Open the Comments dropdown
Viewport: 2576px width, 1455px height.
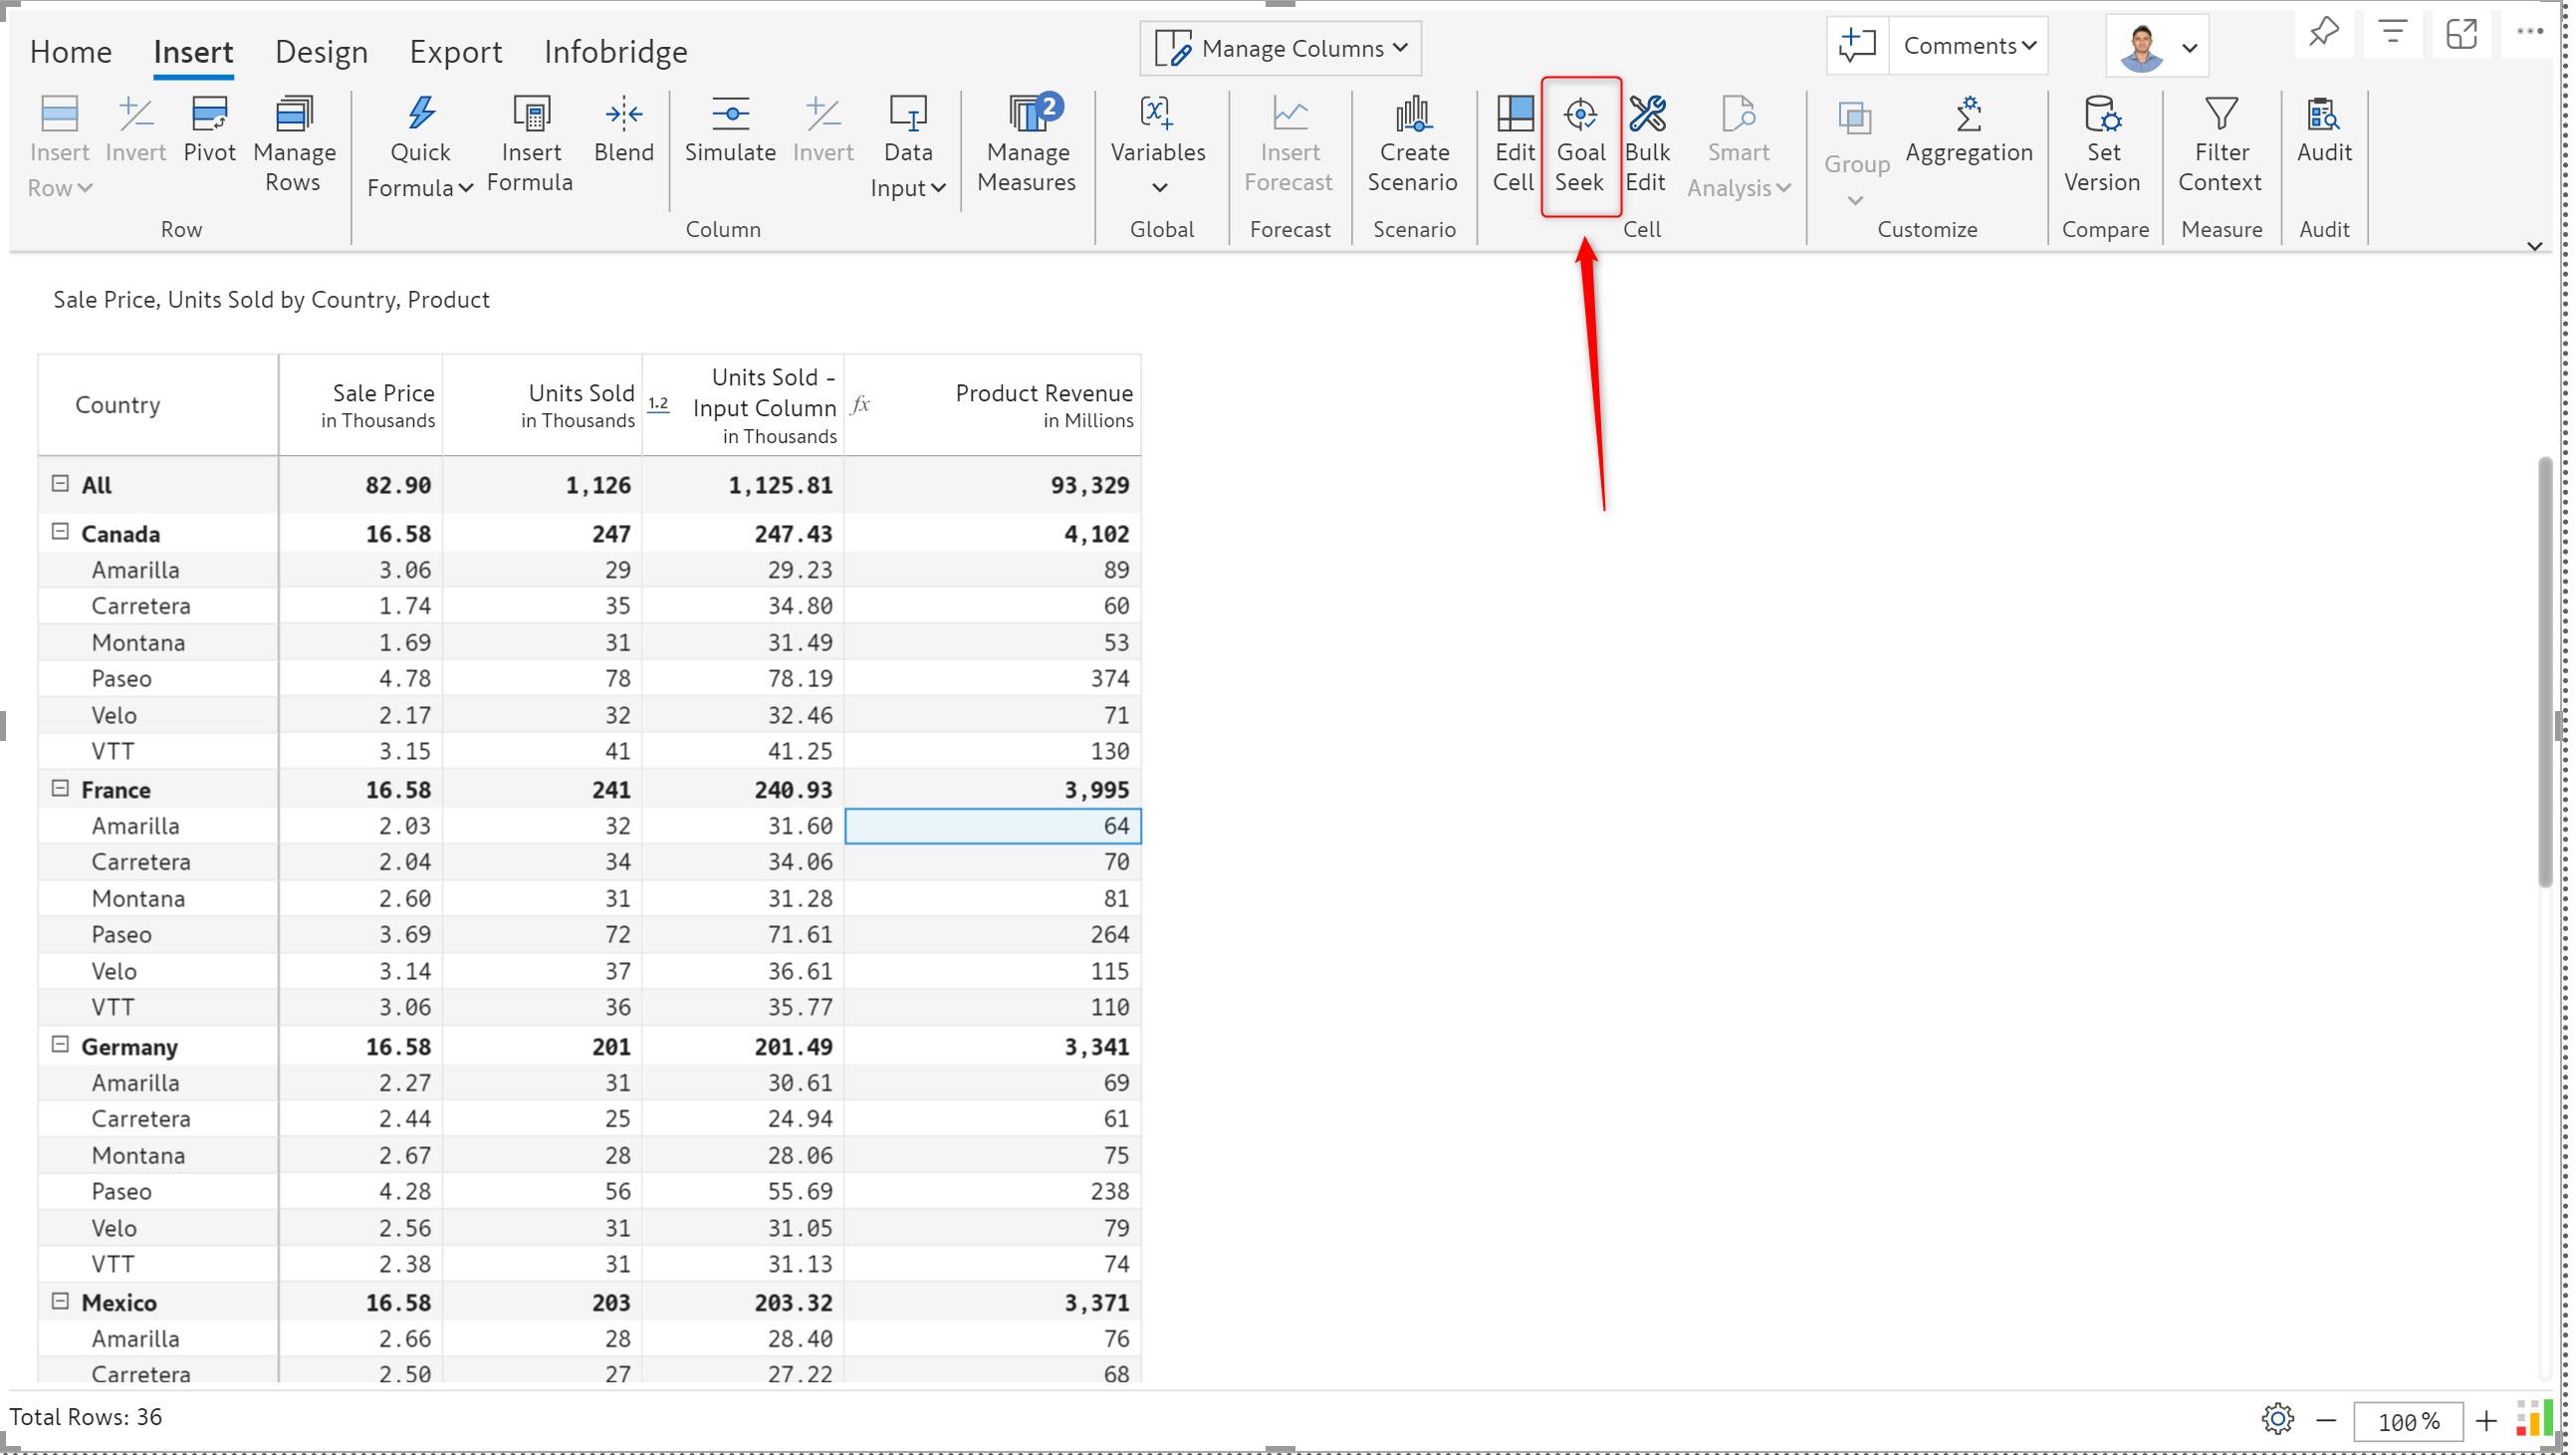pyautogui.click(x=1969, y=46)
